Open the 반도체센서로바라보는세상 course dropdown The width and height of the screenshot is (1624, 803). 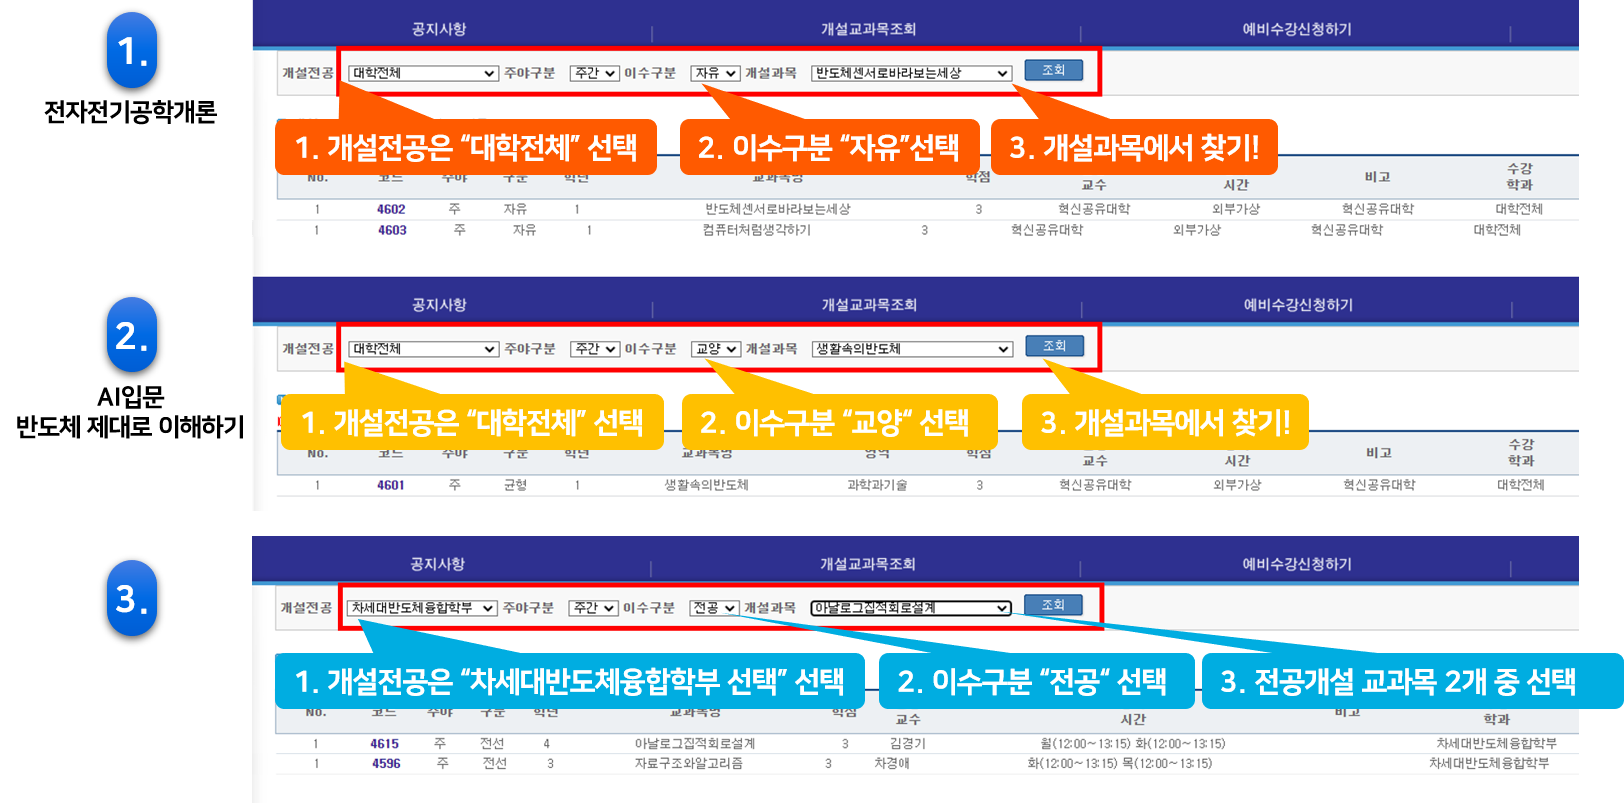click(x=911, y=73)
